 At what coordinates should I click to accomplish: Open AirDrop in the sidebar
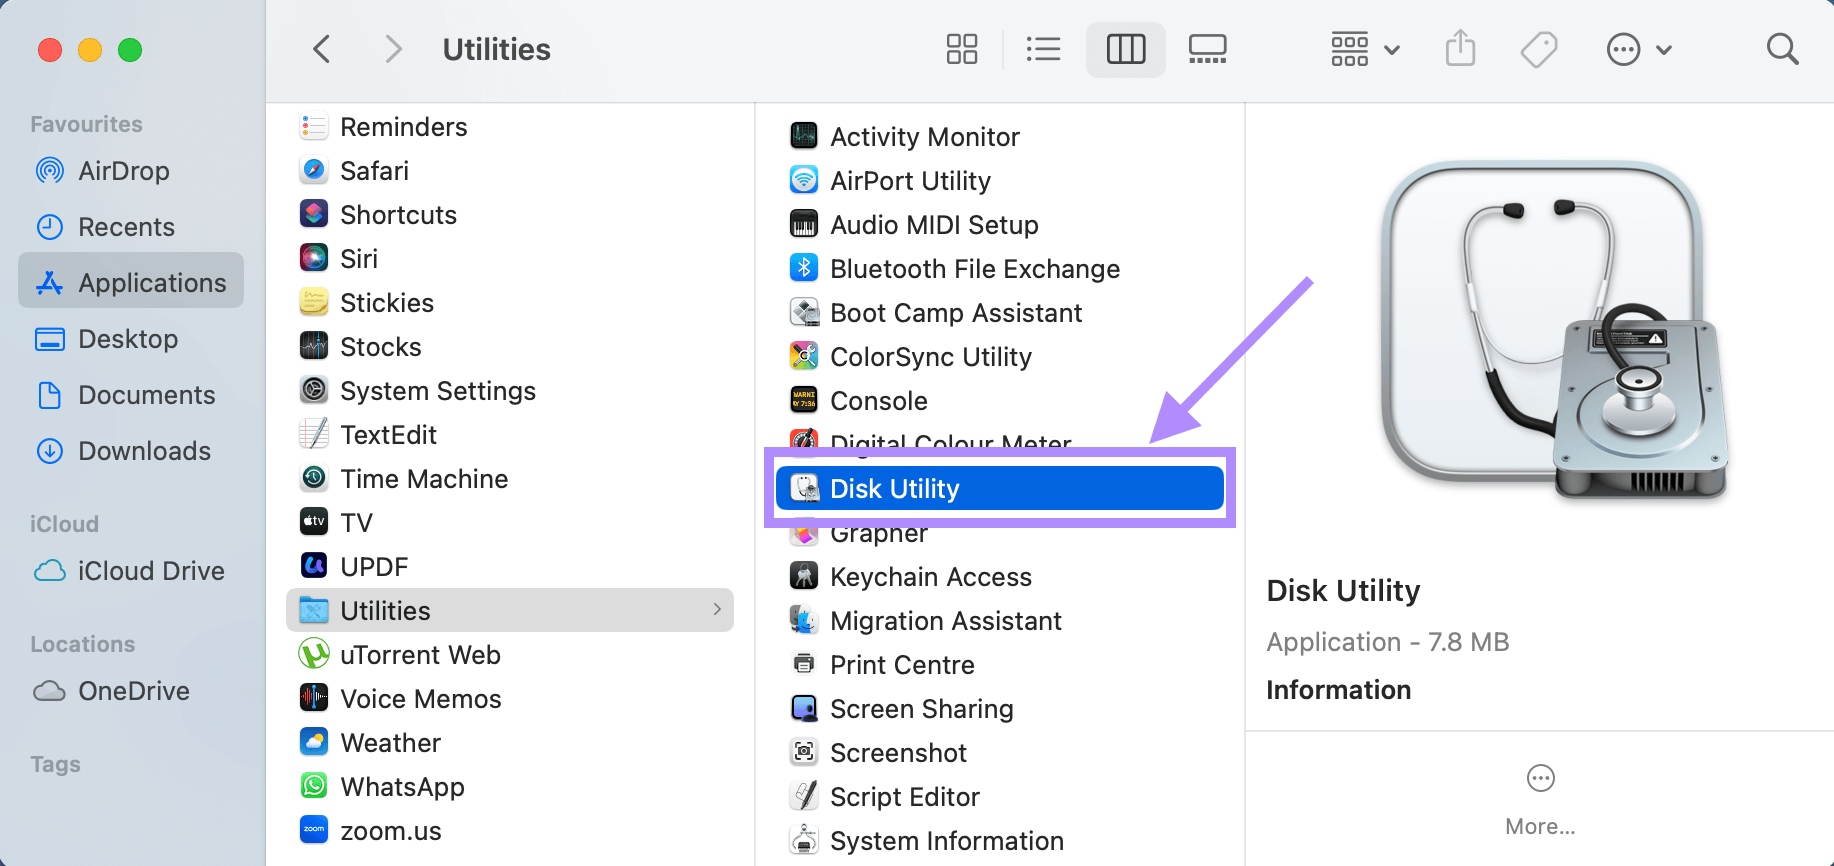tap(131, 171)
